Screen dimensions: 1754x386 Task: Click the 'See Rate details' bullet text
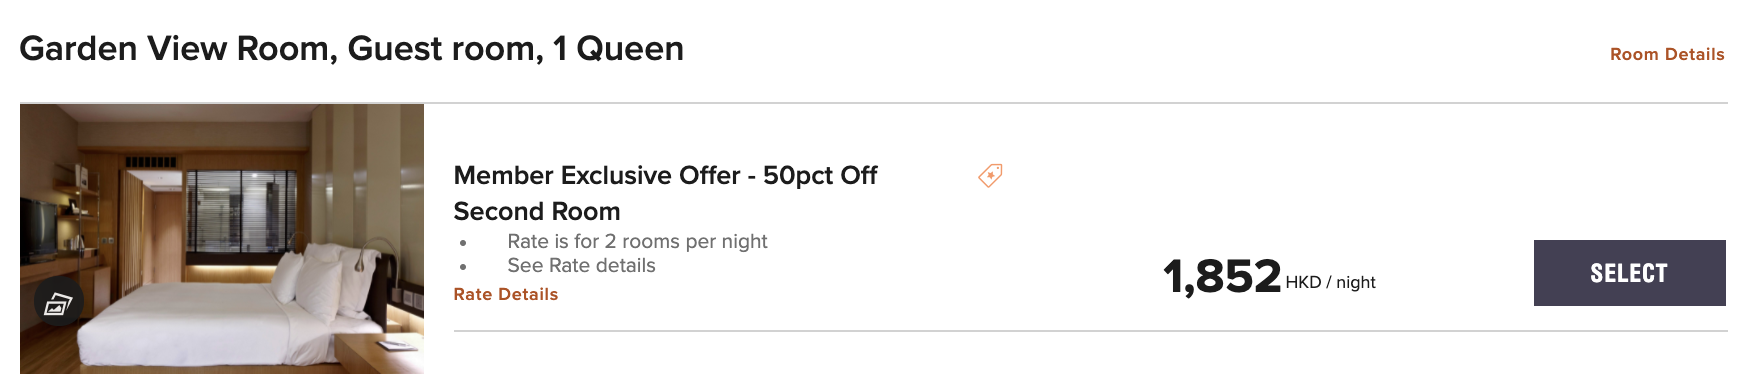coord(581,265)
